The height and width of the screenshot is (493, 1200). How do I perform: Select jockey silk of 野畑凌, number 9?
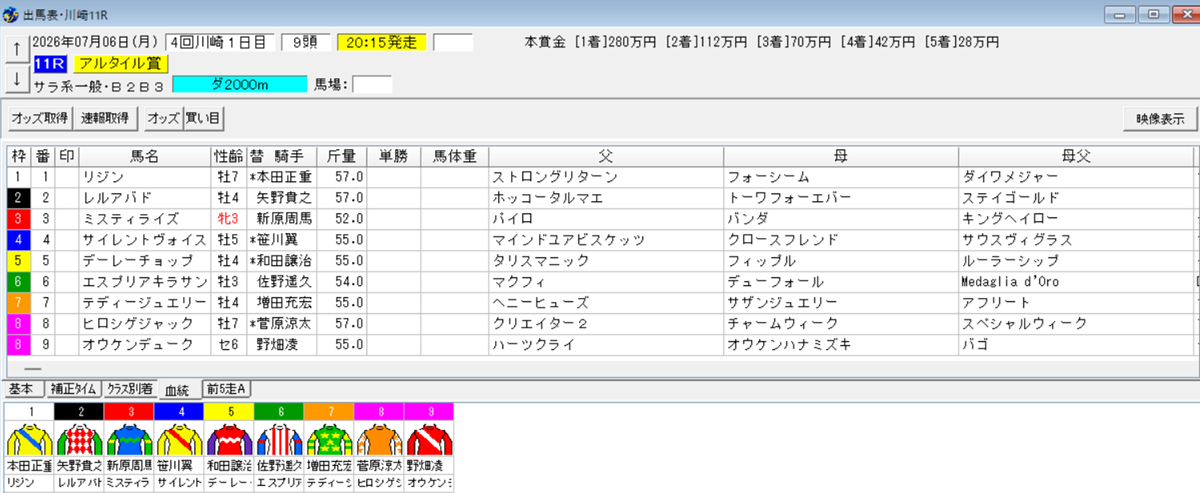[x=429, y=439]
